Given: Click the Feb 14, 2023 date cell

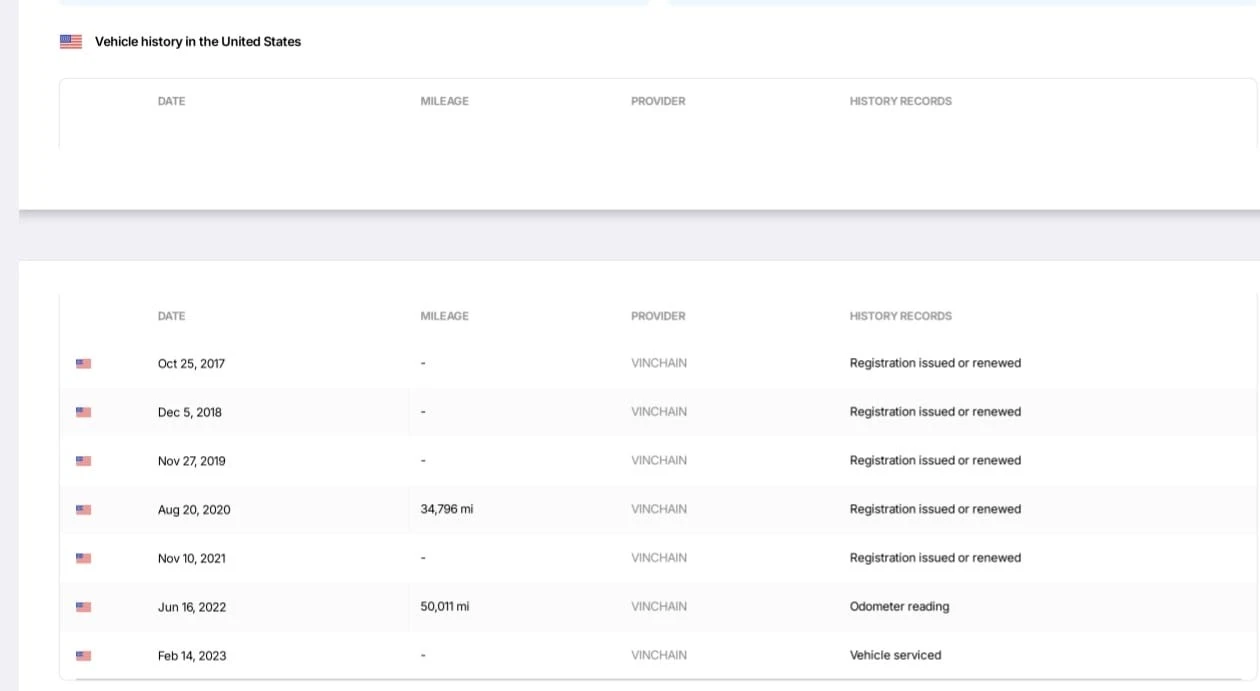Looking at the screenshot, I should (x=192, y=656).
